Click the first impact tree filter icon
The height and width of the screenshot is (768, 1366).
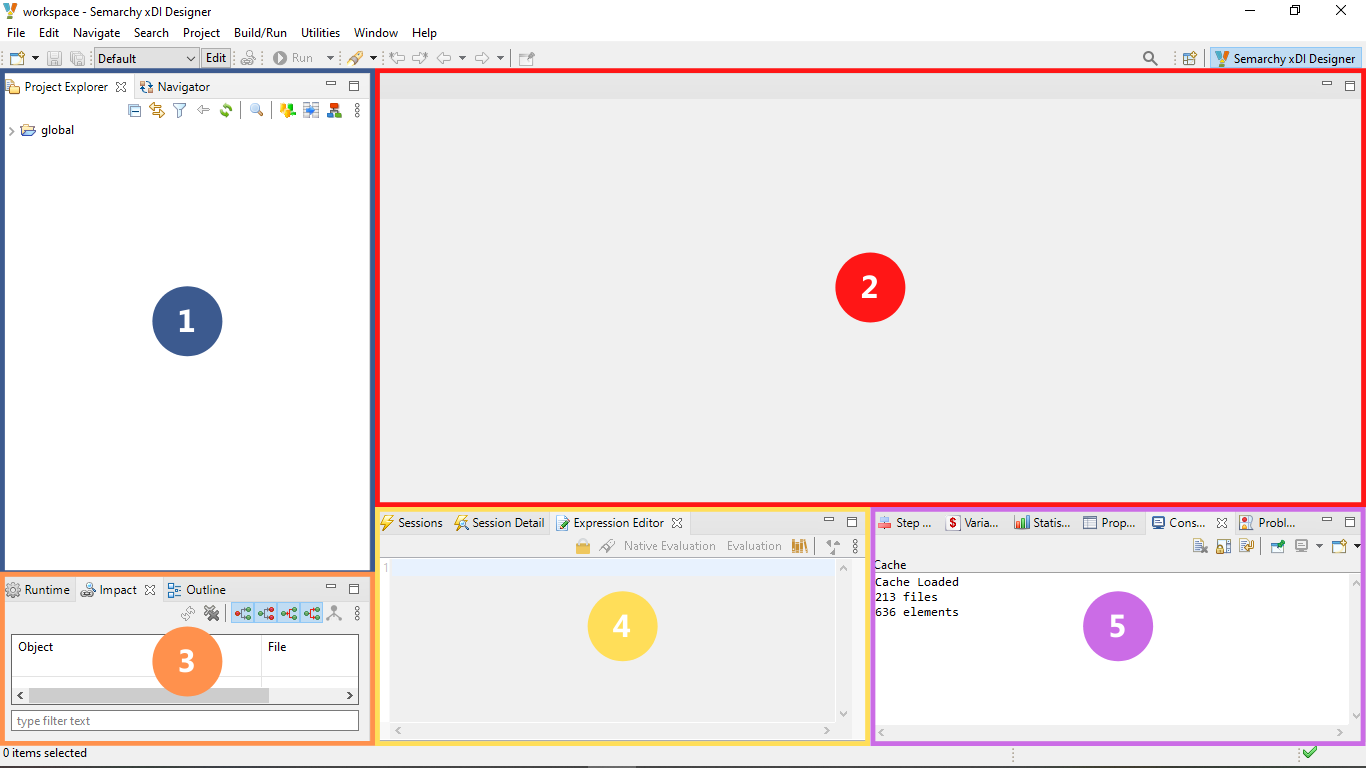point(243,613)
